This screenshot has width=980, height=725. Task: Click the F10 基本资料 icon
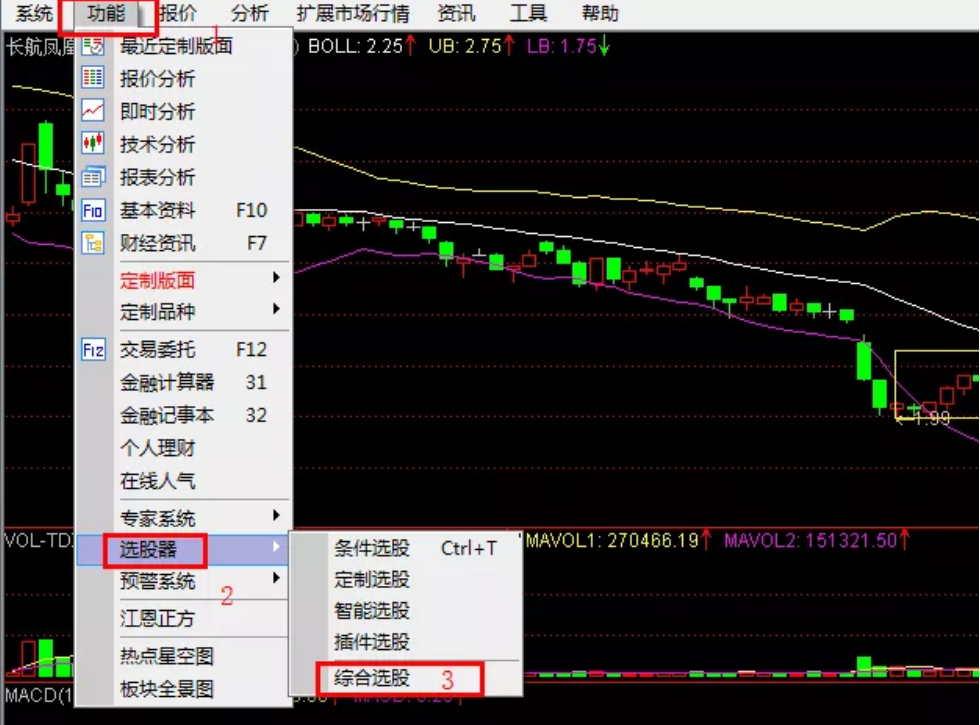(93, 210)
